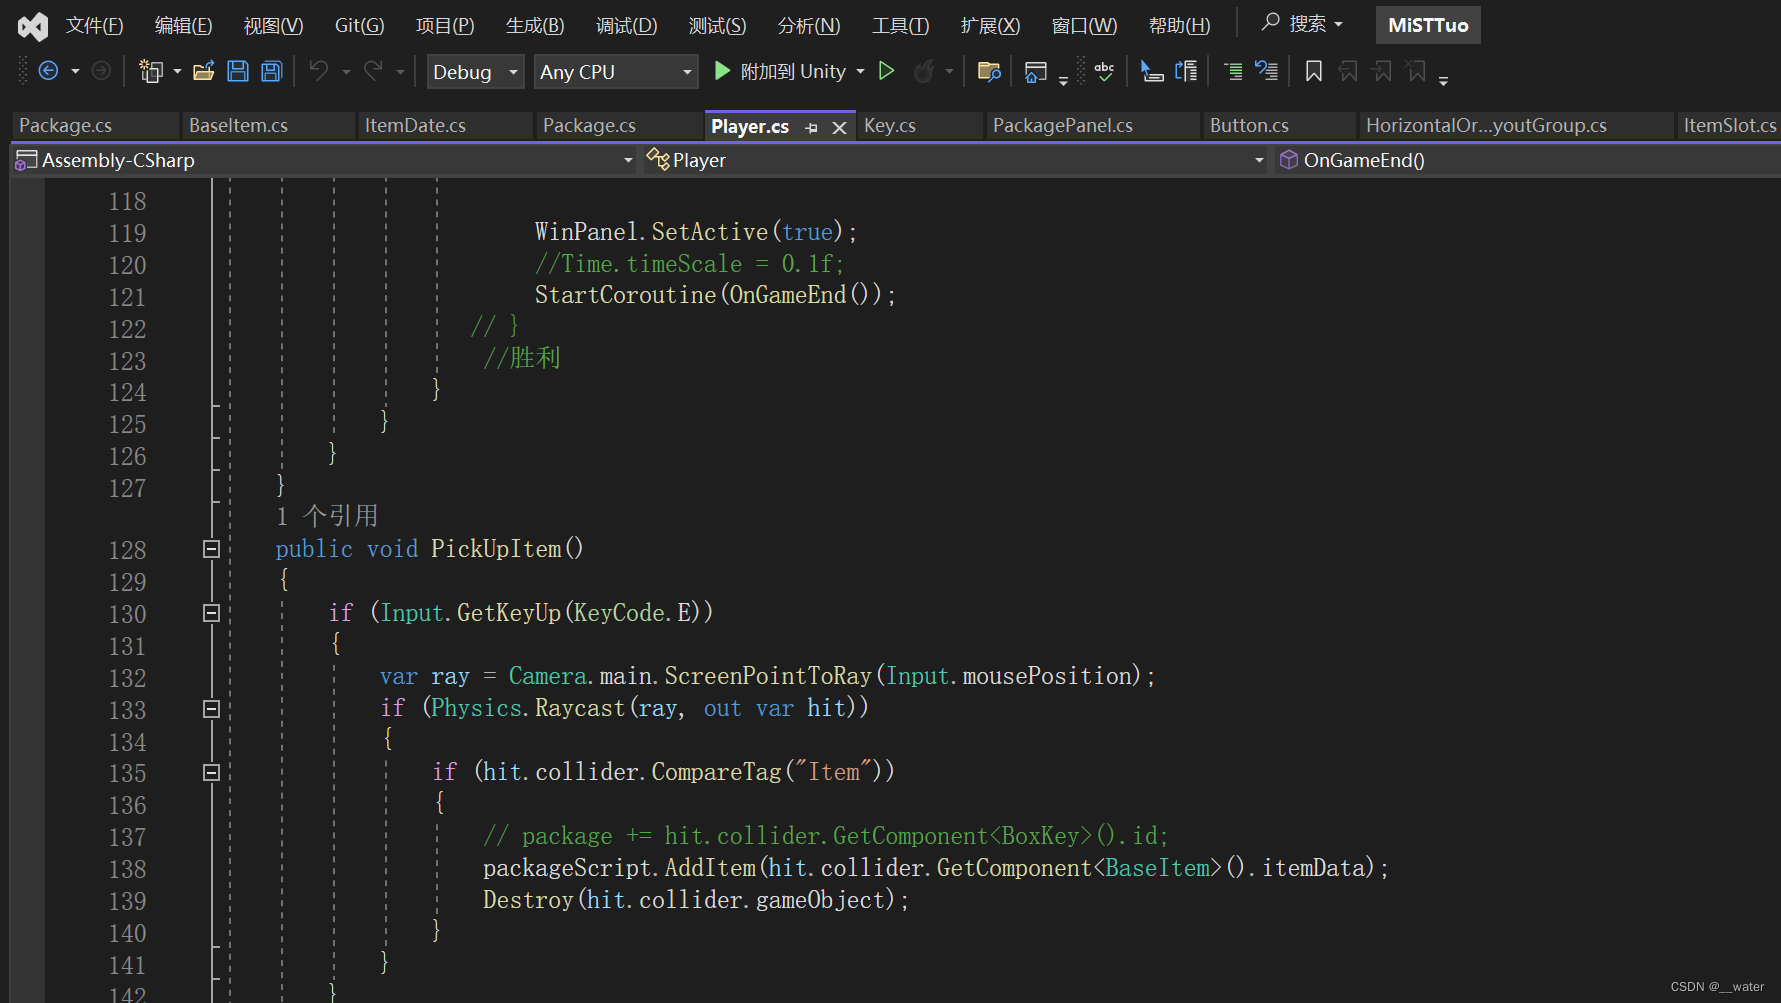
Task: Click the Redo arrow icon
Action: 373,71
